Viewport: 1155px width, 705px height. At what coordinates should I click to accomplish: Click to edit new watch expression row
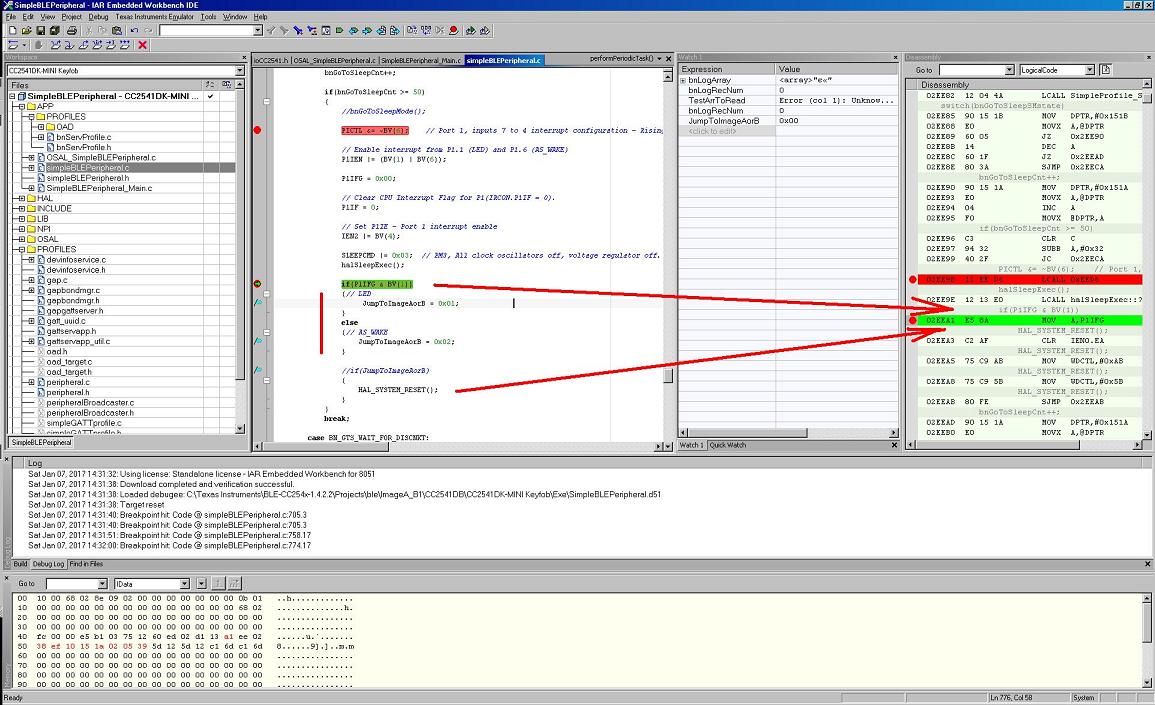pos(726,131)
